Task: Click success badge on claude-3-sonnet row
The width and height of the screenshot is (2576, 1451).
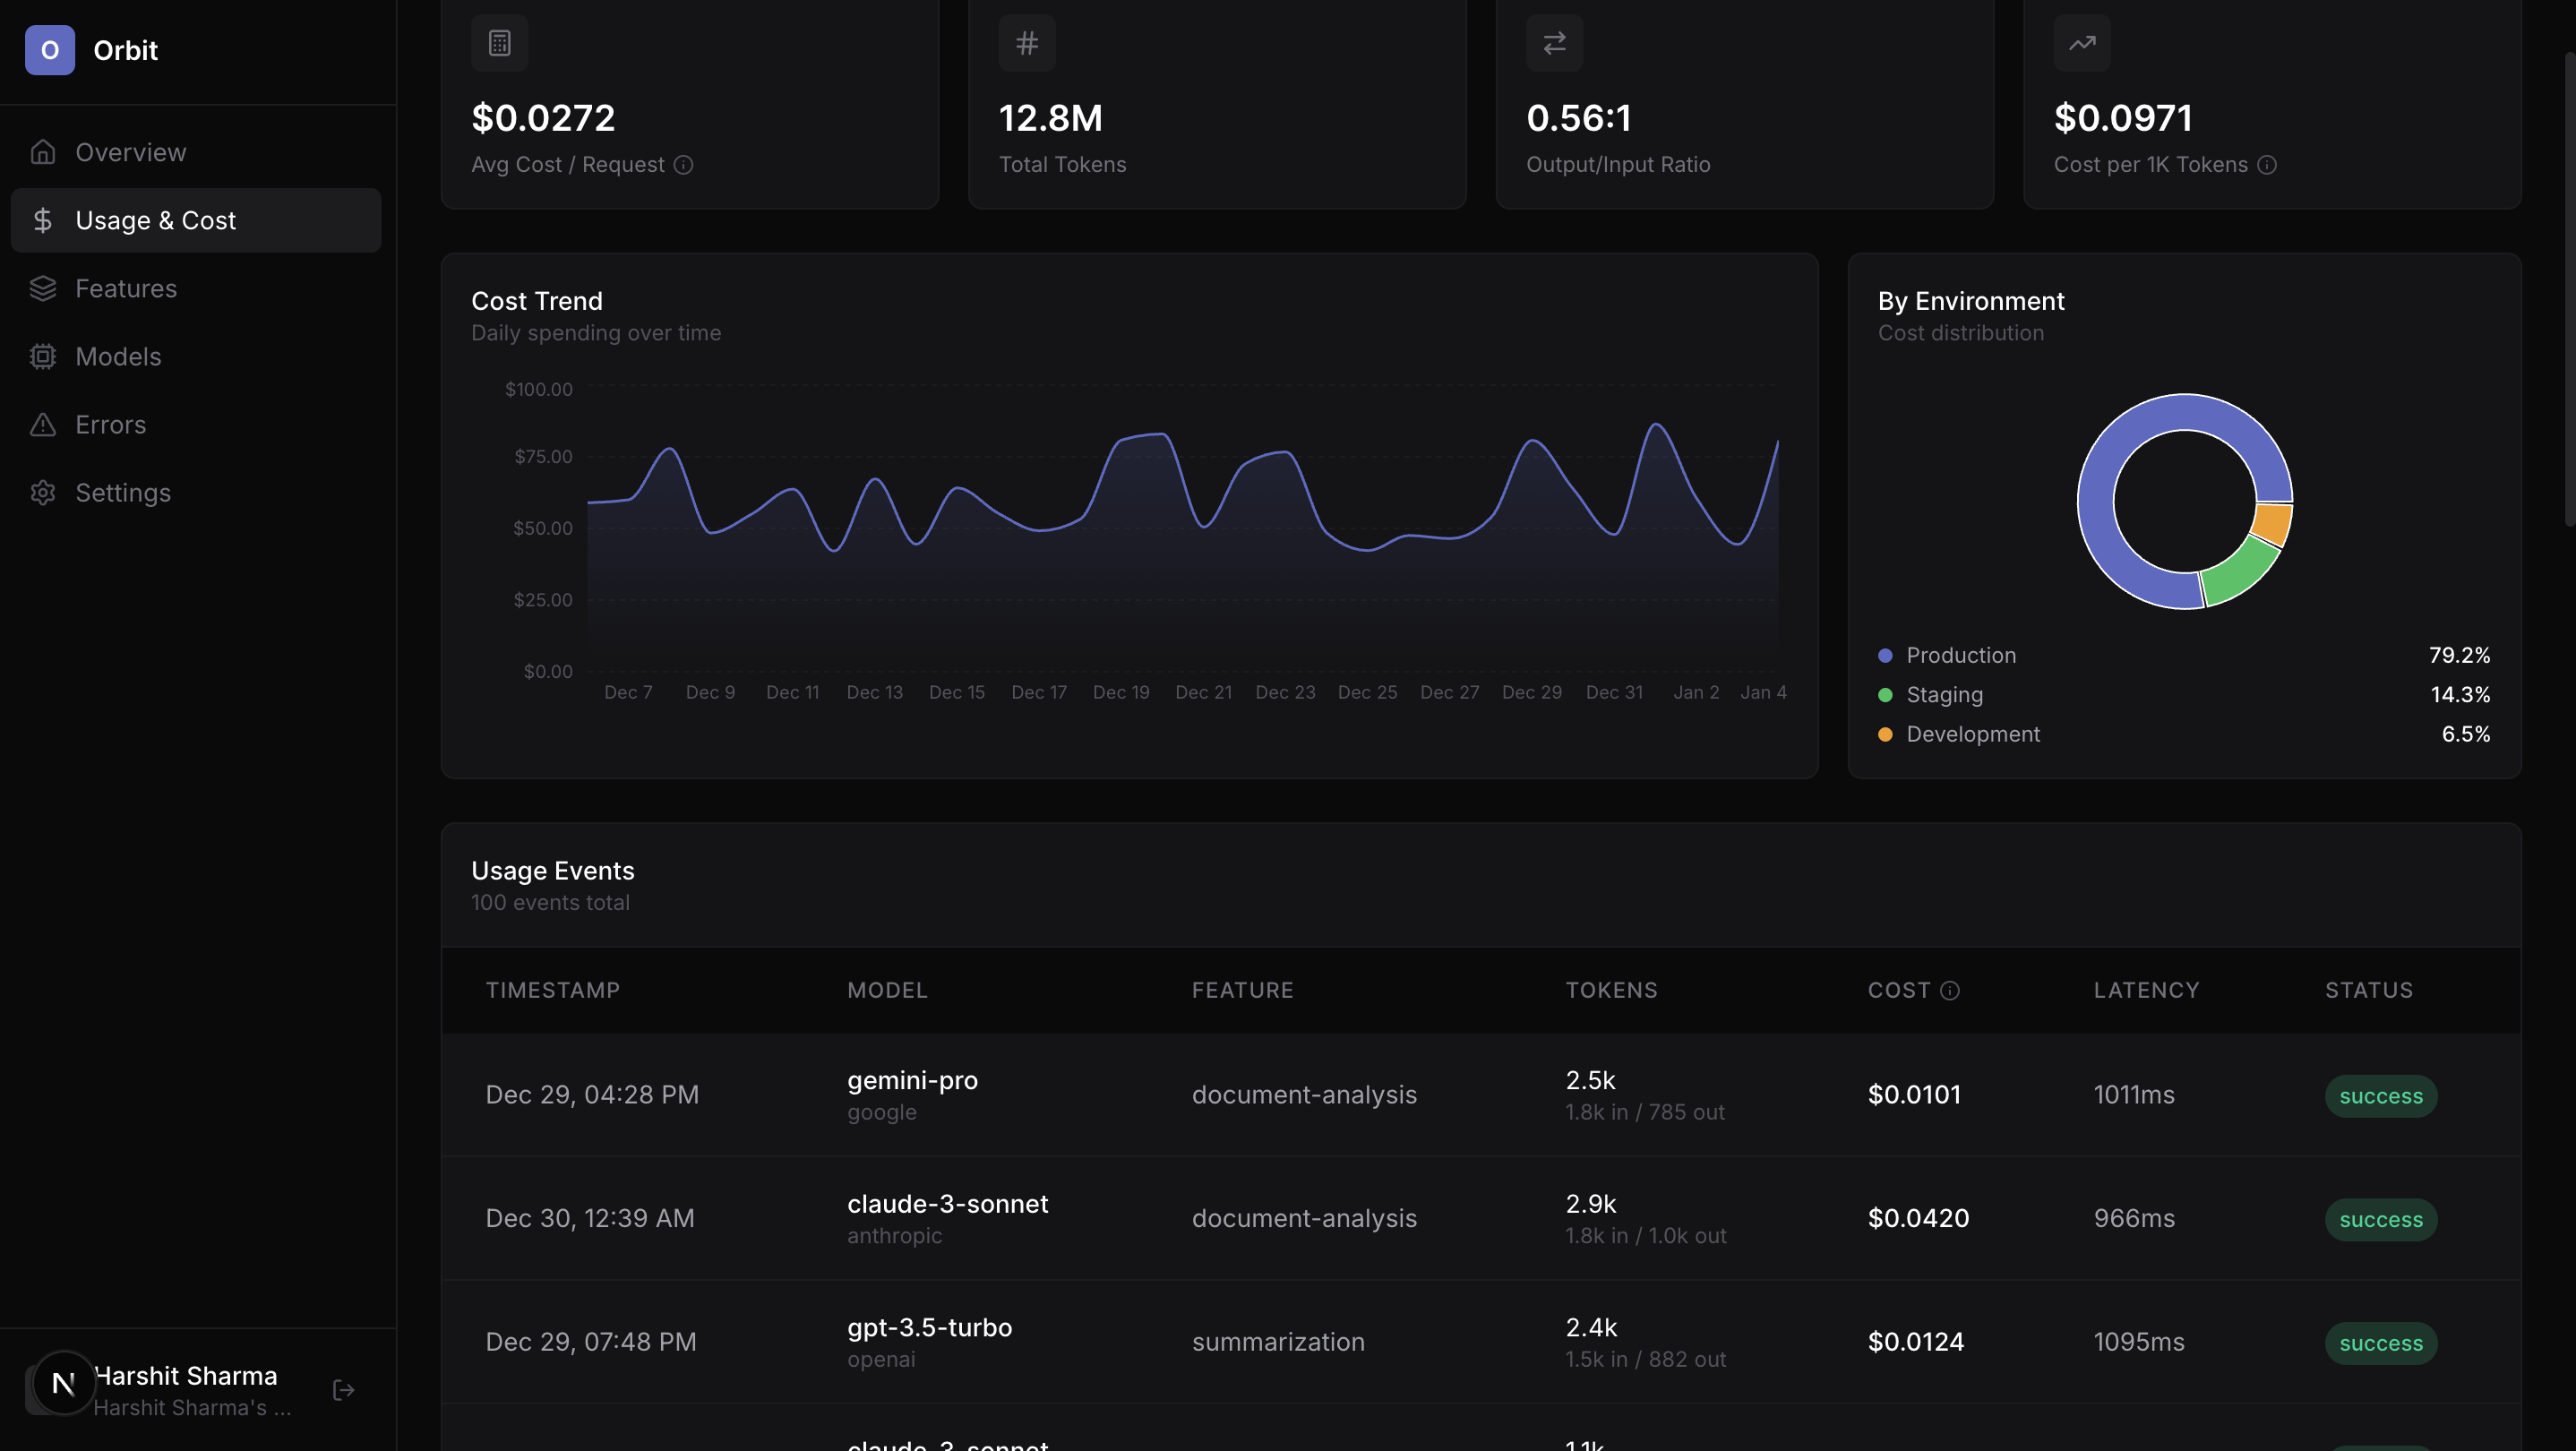Action: pos(2380,1219)
